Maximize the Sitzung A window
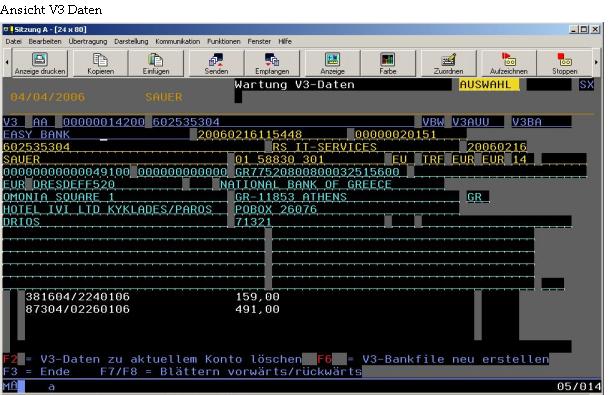613x395 pixels. [x=584, y=29]
